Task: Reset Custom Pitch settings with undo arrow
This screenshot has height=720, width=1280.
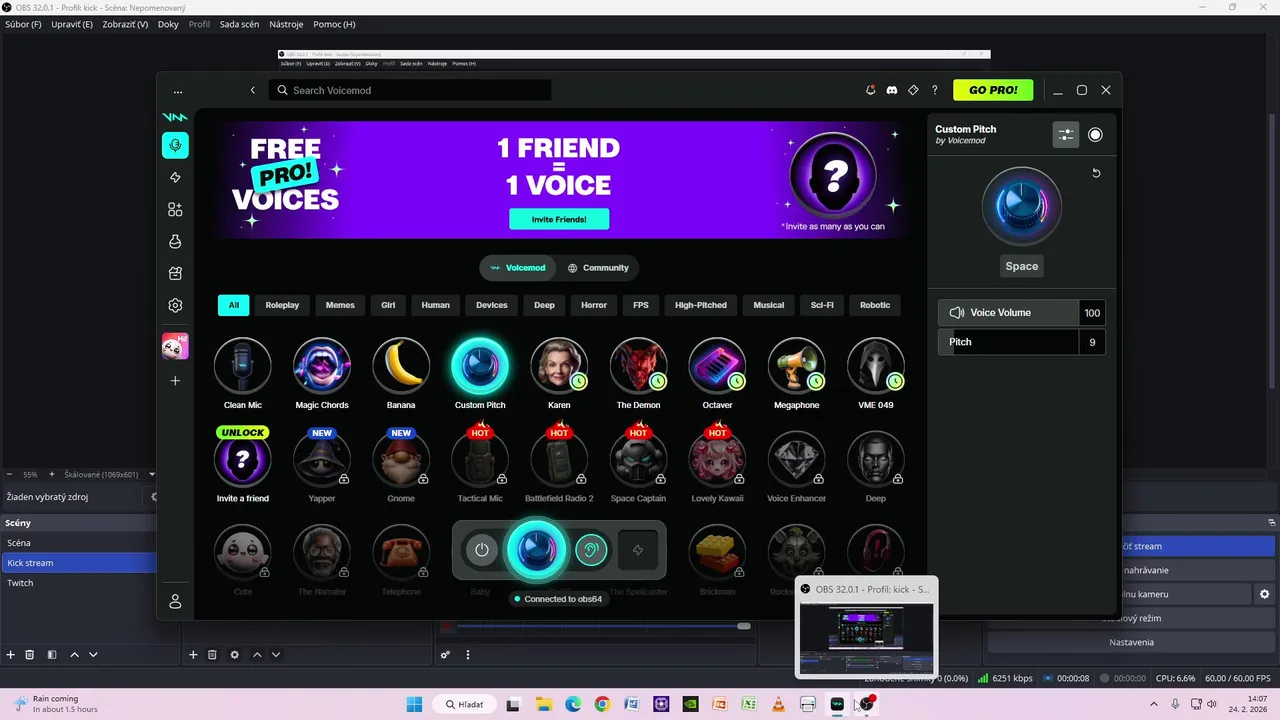Action: (x=1096, y=173)
